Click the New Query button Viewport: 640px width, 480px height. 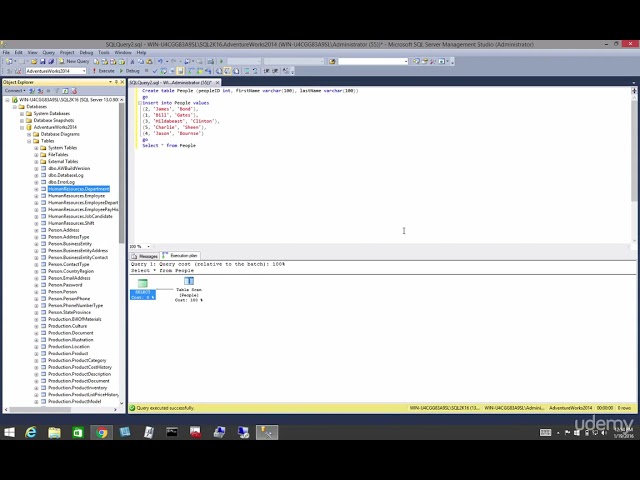(x=74, y=61)
